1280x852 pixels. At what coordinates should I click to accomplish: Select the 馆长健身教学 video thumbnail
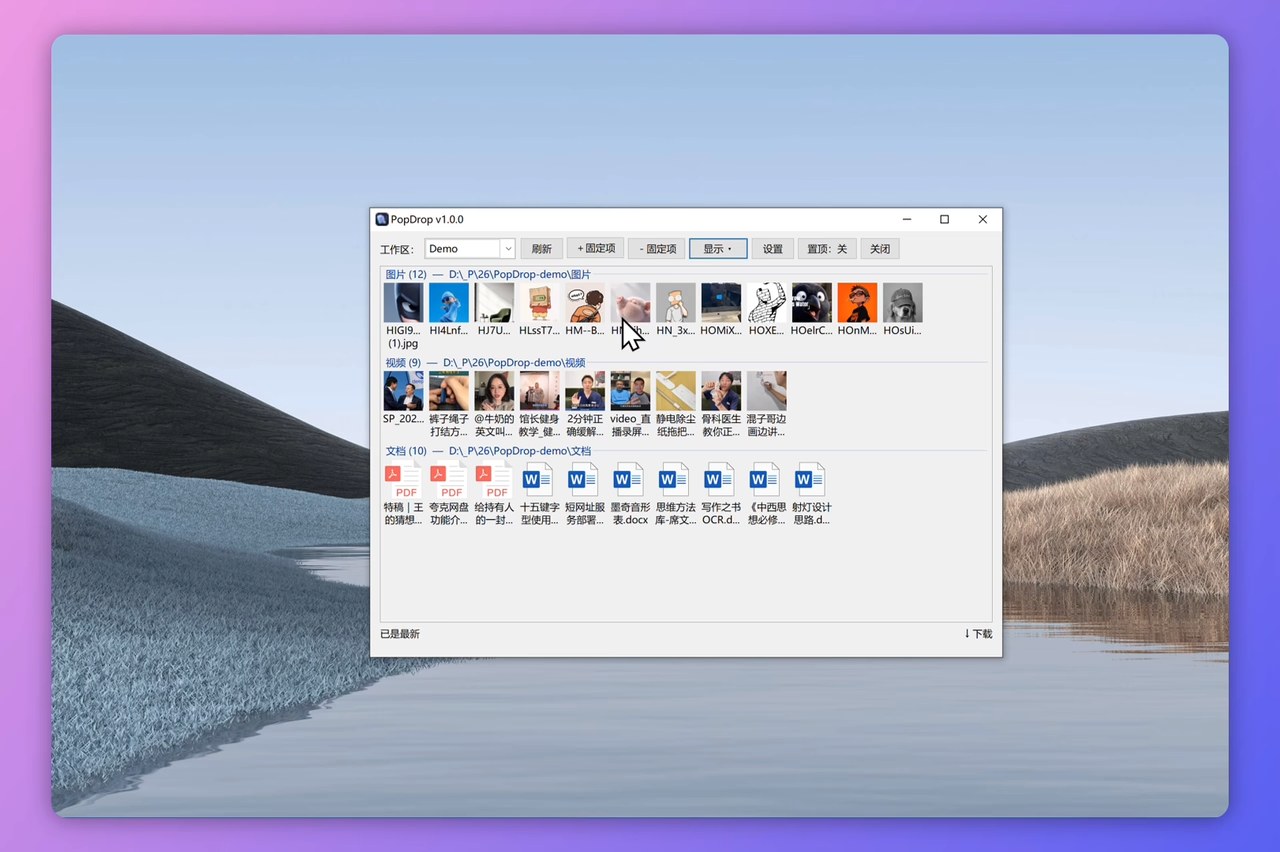[540, 391]
